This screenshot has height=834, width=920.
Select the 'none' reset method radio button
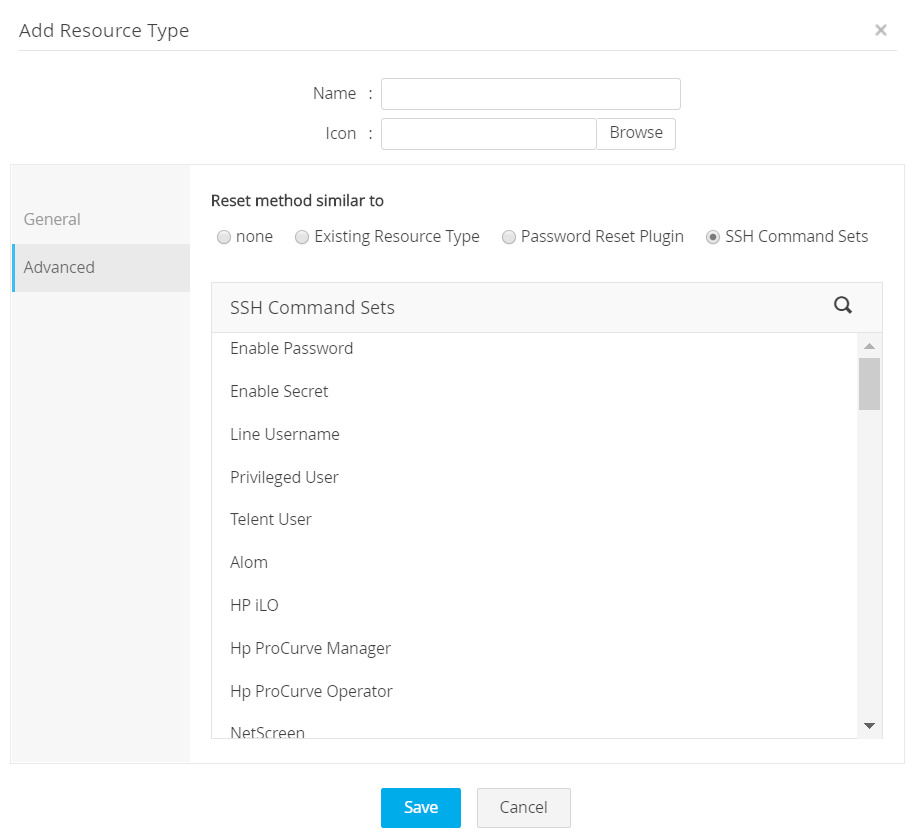pos(223,237)
